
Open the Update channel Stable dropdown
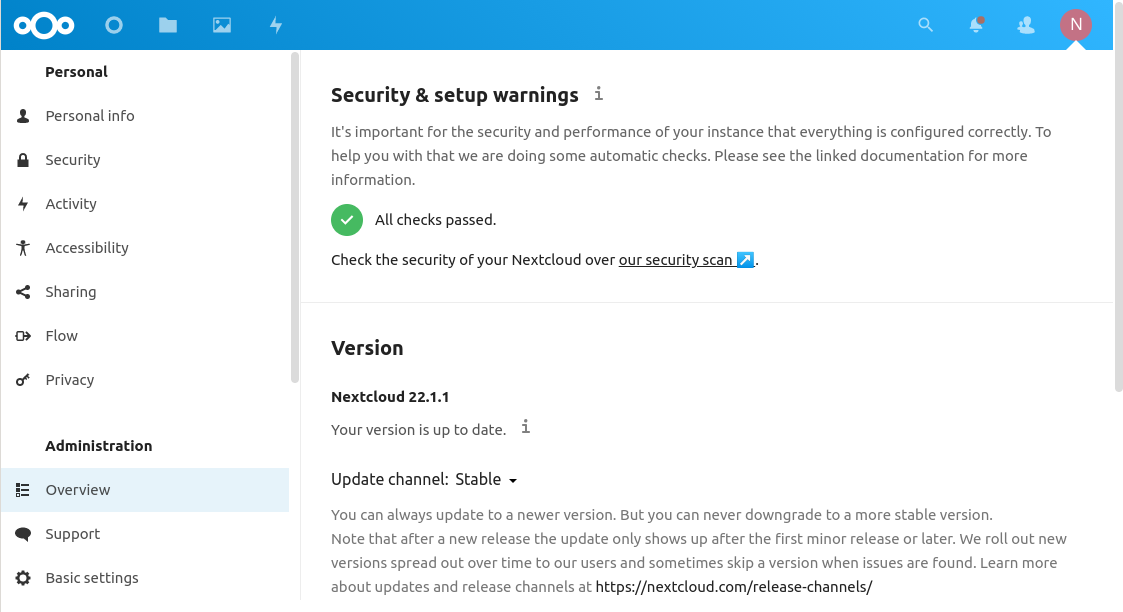[x=486, y=480]
